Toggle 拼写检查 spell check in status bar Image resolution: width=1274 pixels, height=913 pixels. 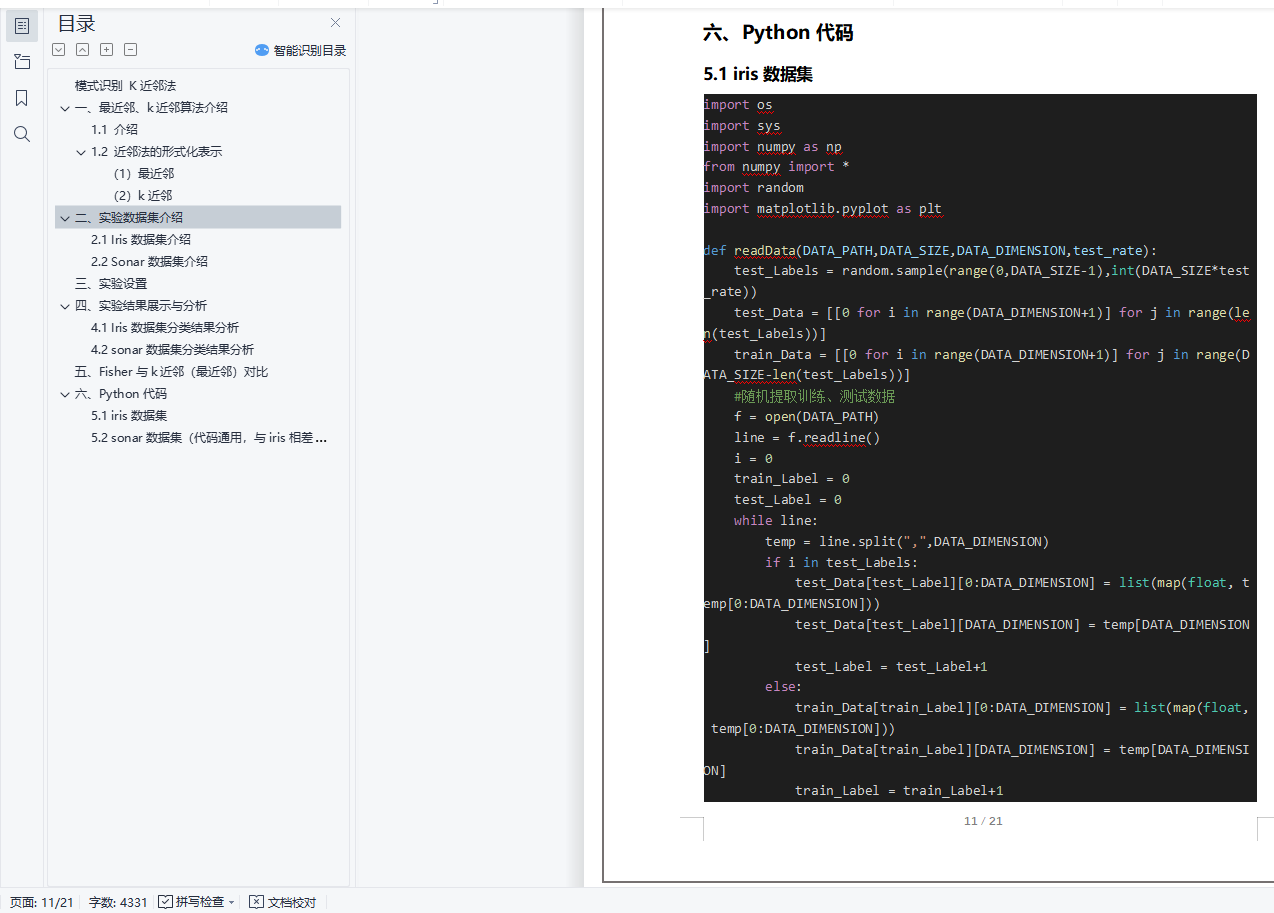pyautogui.click(x=191, y=902)
